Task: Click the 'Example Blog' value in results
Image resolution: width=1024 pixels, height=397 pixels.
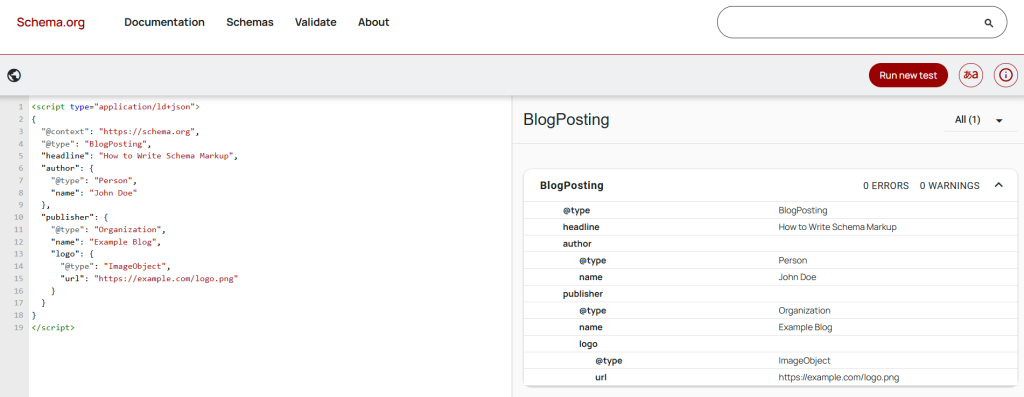Action: (x=805, y=327)
